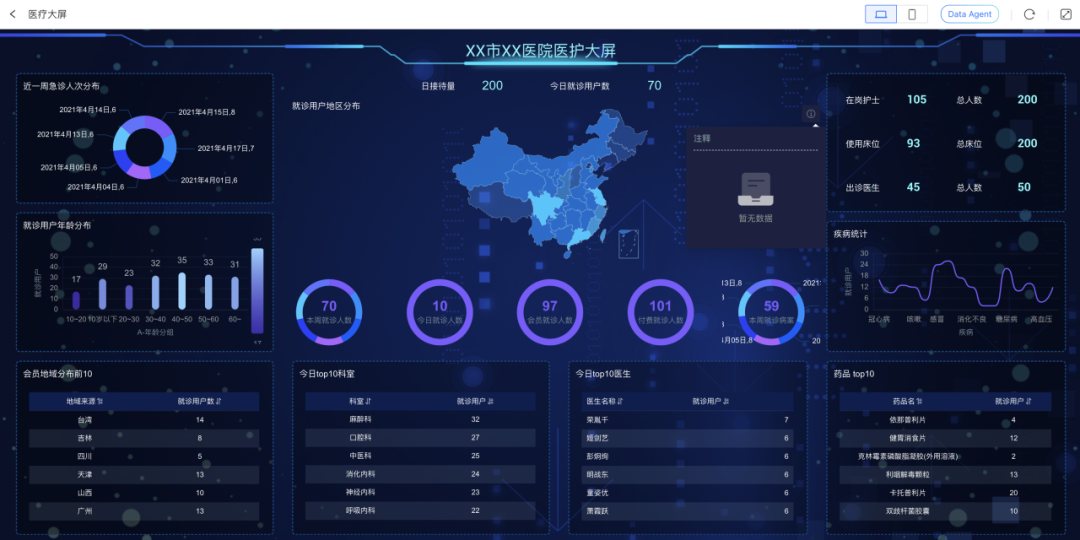
Task: Click the 卡托普利片 medicine row
Action: 945,492
